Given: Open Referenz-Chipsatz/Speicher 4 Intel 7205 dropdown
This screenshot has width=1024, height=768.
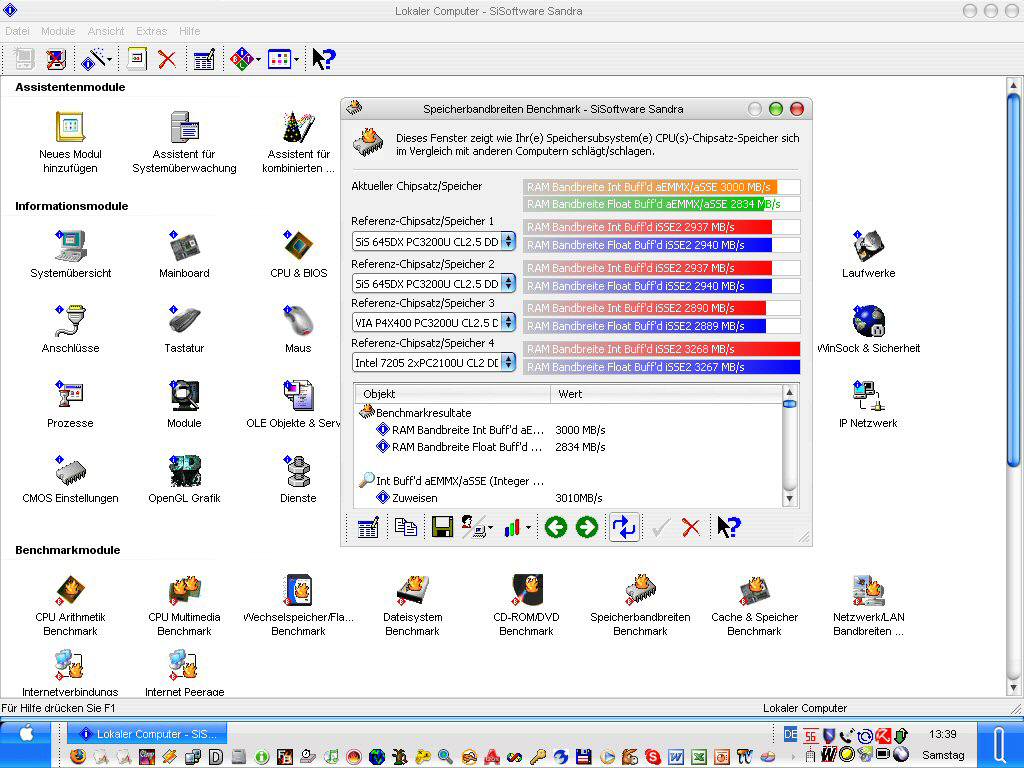Looking at the screenshot, I should (x=434, y=362).
